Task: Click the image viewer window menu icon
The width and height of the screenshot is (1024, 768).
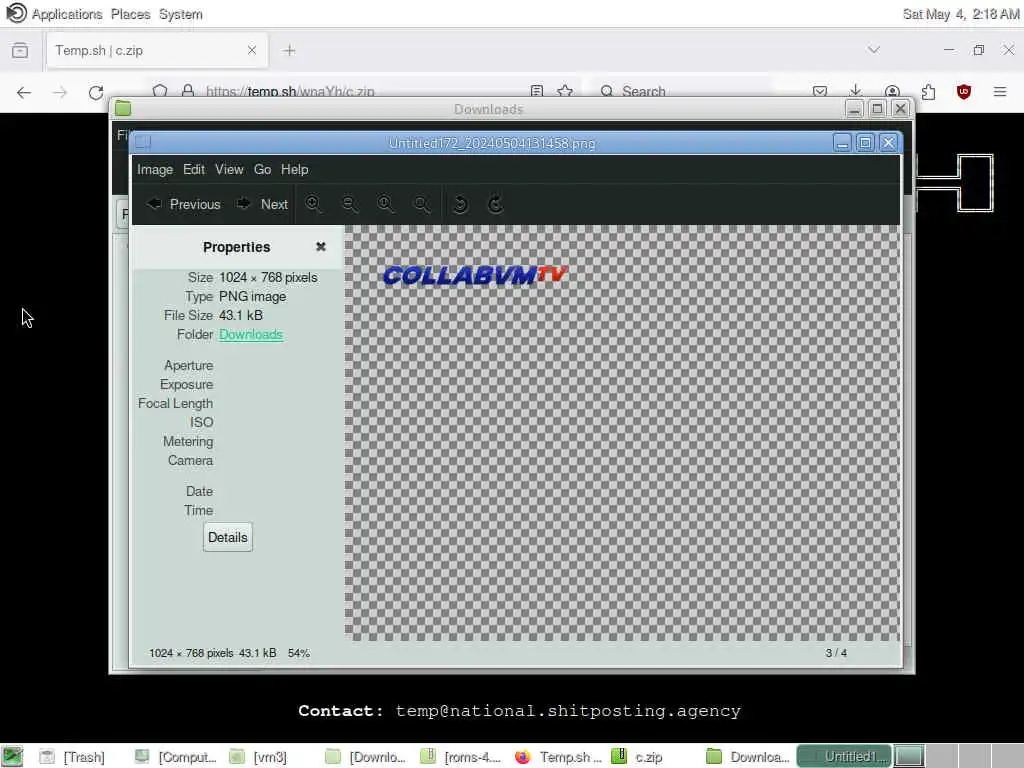Action: [x=143, y=142]
